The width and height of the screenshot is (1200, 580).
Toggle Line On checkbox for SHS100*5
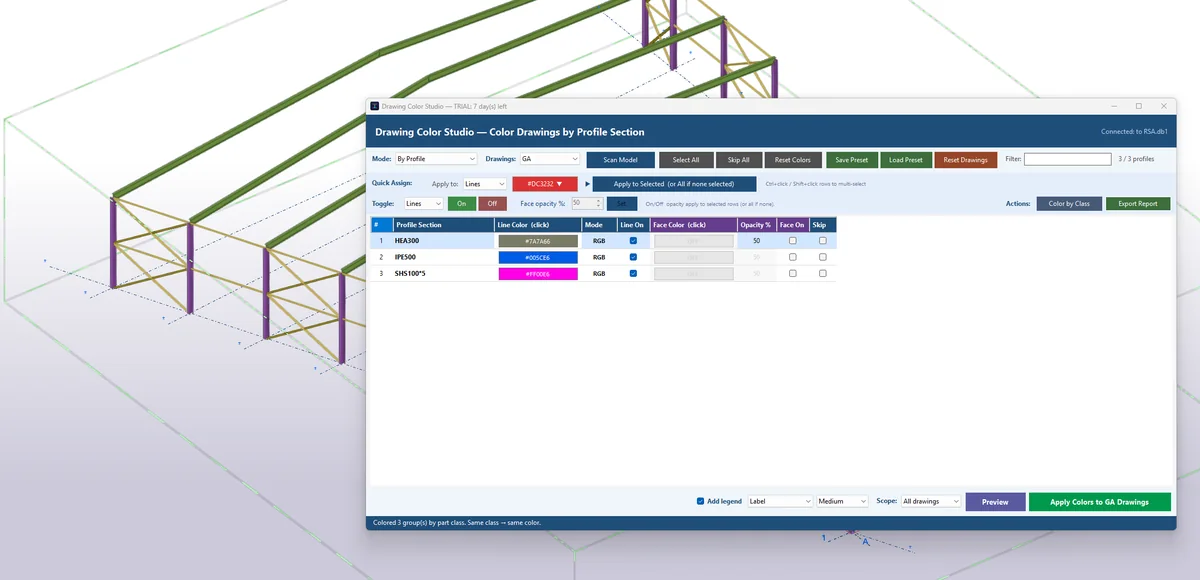pos(633,273)
